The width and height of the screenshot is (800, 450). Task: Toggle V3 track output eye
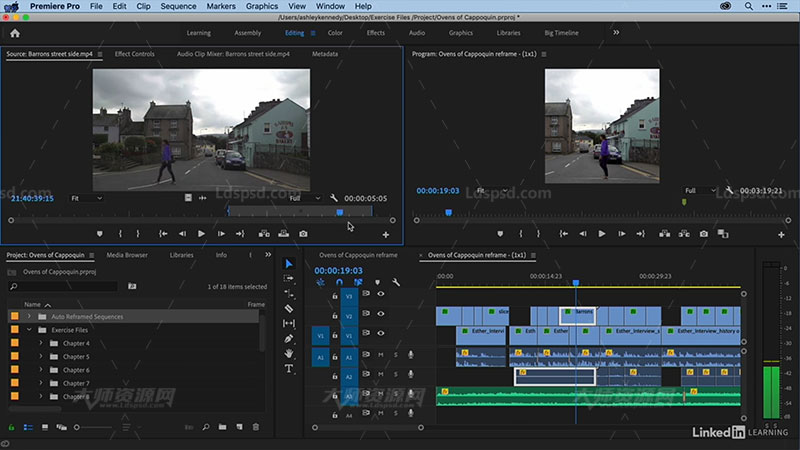381,294
